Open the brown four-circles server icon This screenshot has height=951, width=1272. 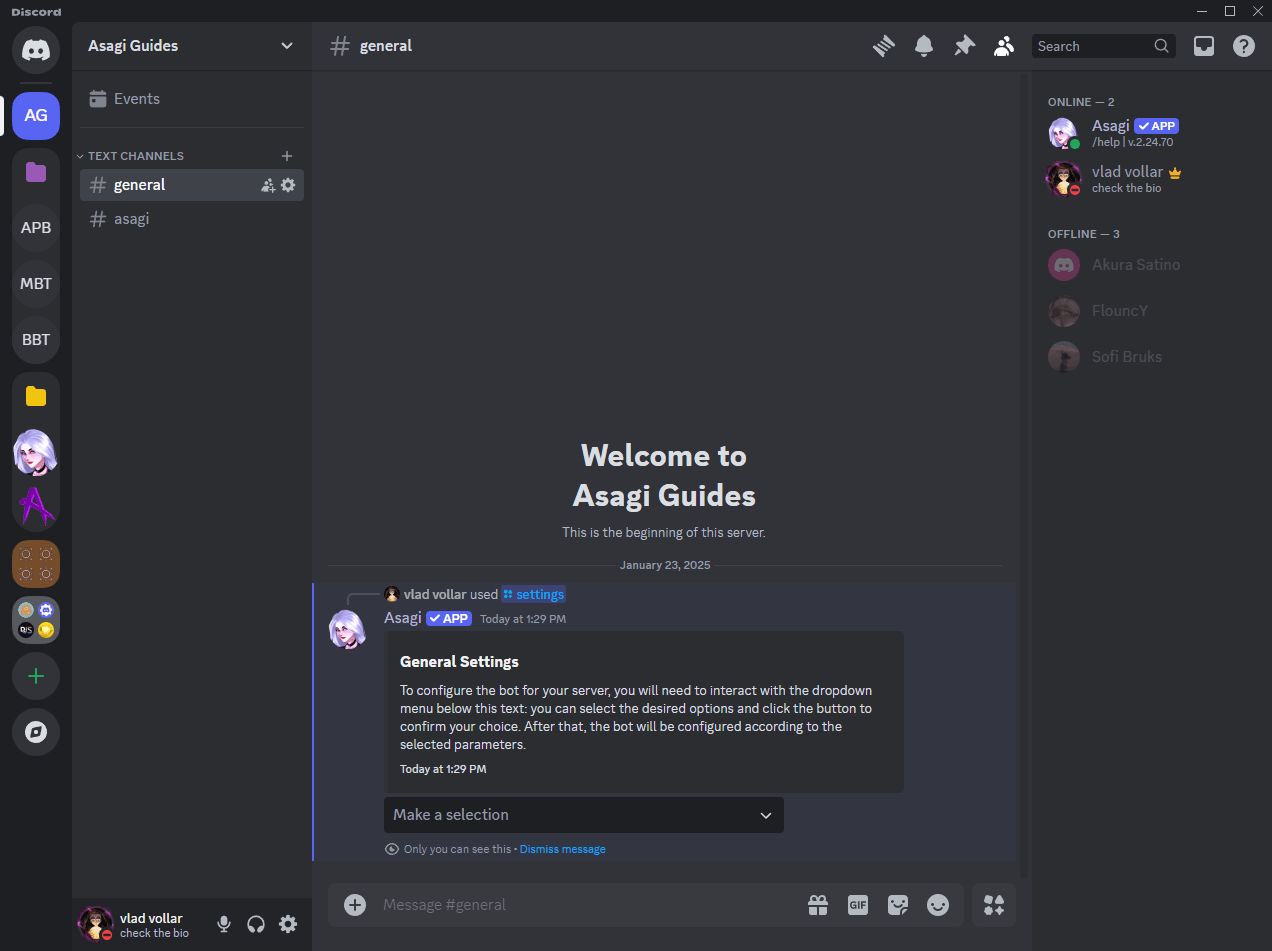tap(36, 564)
